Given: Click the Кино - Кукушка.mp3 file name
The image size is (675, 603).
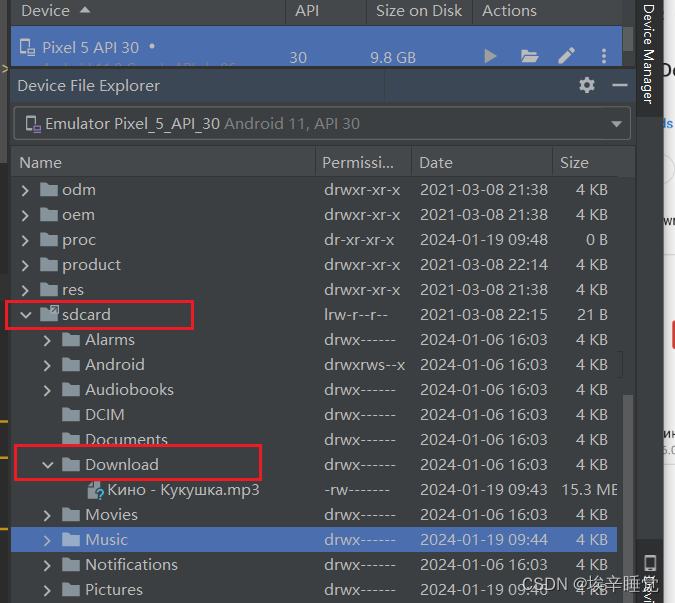Looking at the screenshot, I should [183, 490].
